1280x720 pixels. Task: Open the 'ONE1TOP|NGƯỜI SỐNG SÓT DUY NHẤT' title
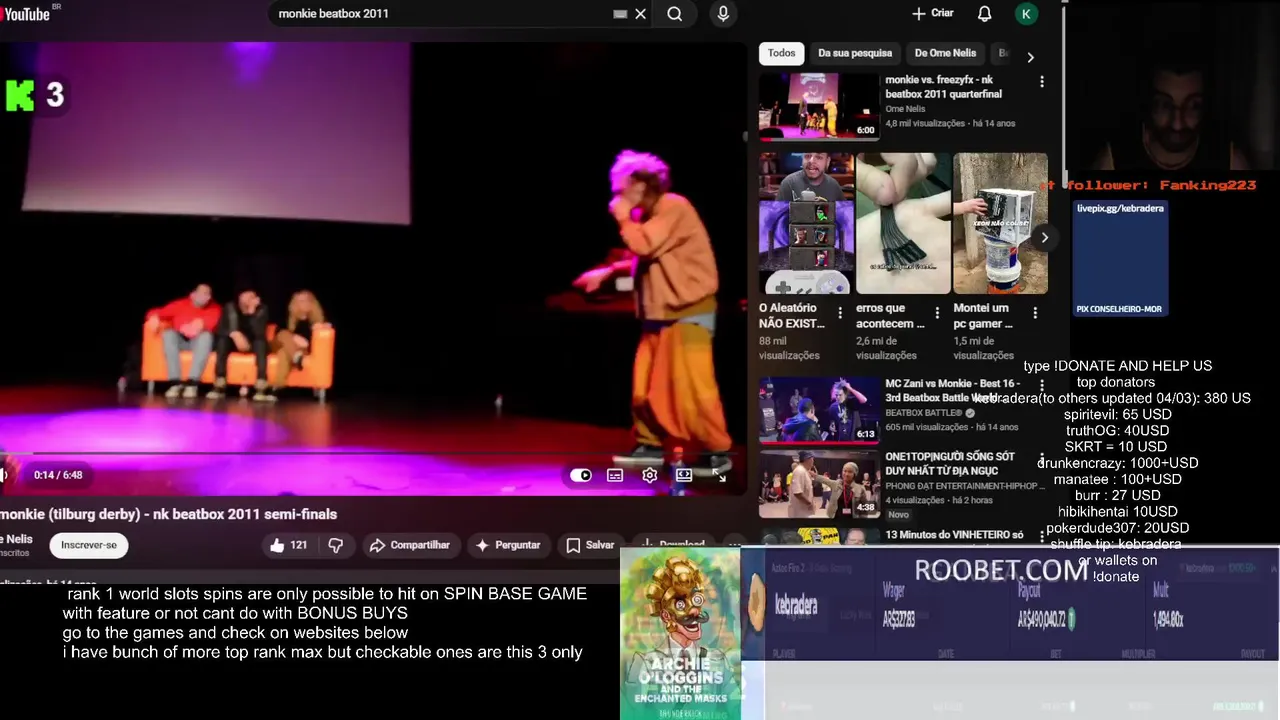[x=950, y=464]
